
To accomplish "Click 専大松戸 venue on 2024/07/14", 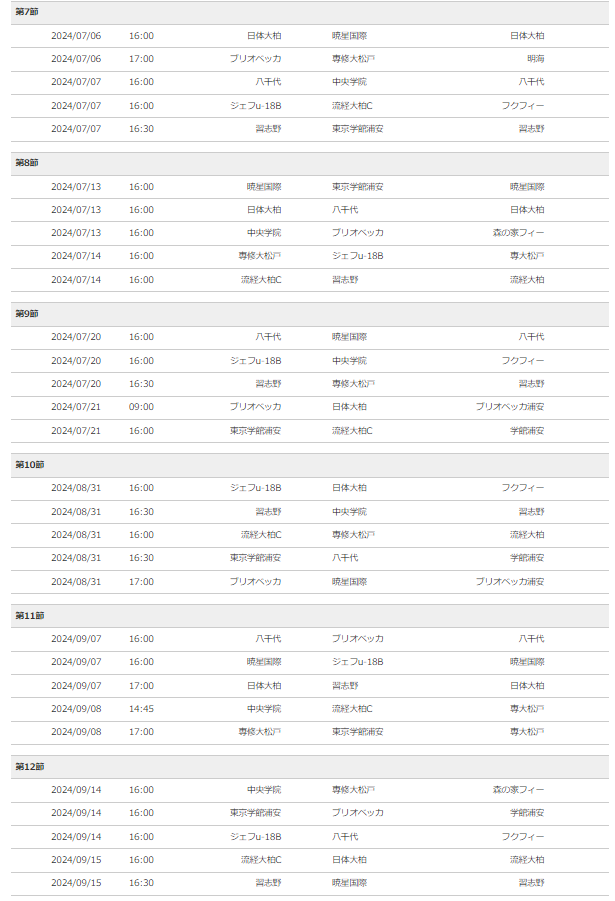I will pyautogui.click(x=526, y=256).
